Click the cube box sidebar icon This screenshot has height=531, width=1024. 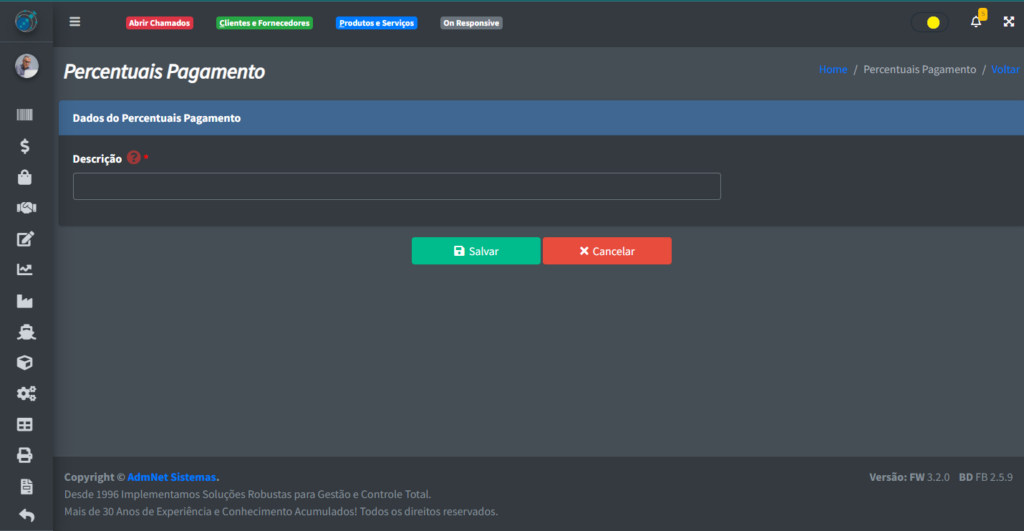click(x=26, y=362)
